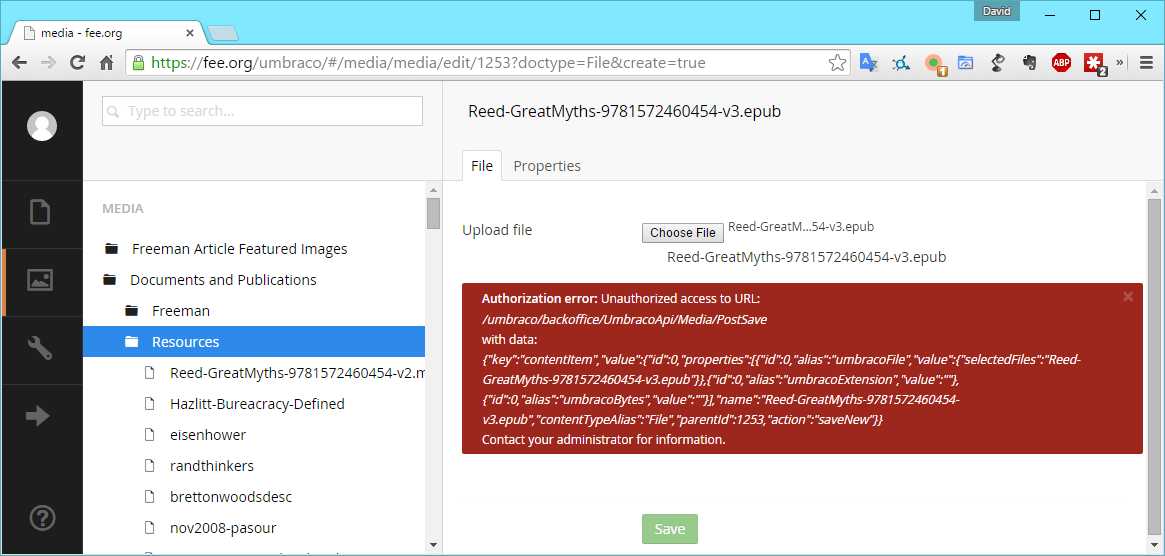
Task: Click the Choose File button
Action: [683, 233]
